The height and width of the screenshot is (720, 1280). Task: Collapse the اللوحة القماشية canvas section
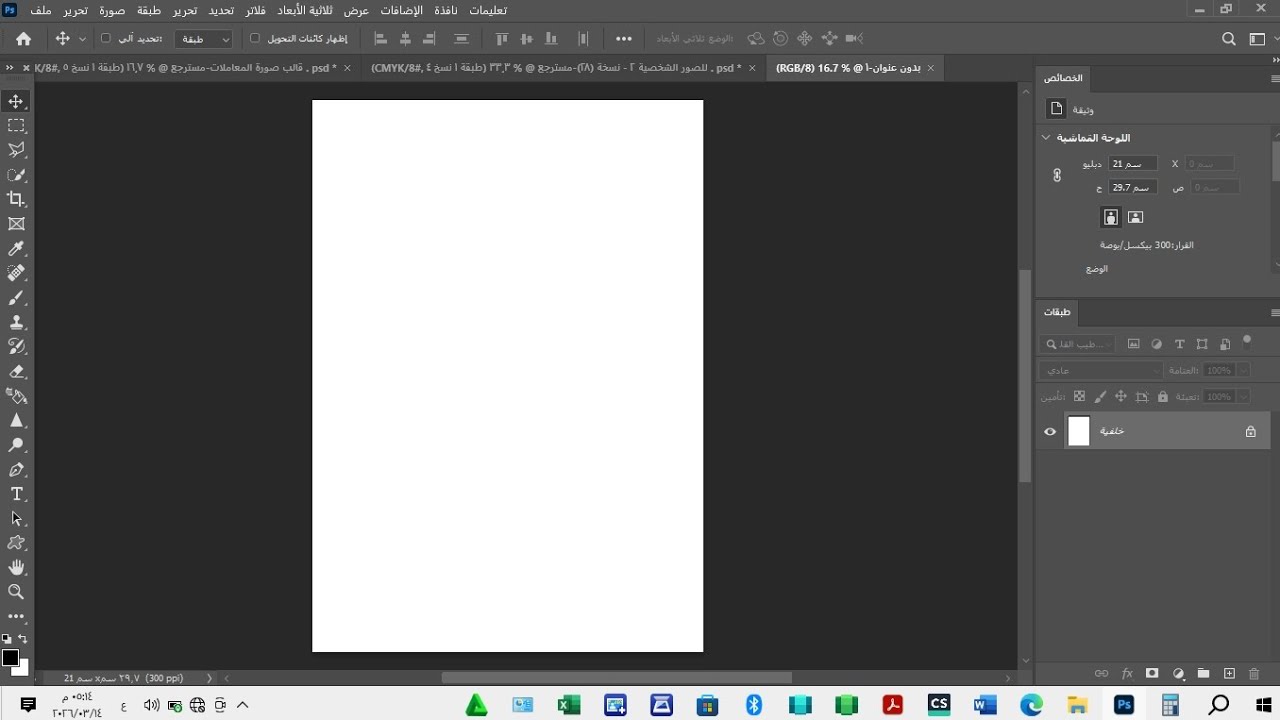click(1046, 138)
